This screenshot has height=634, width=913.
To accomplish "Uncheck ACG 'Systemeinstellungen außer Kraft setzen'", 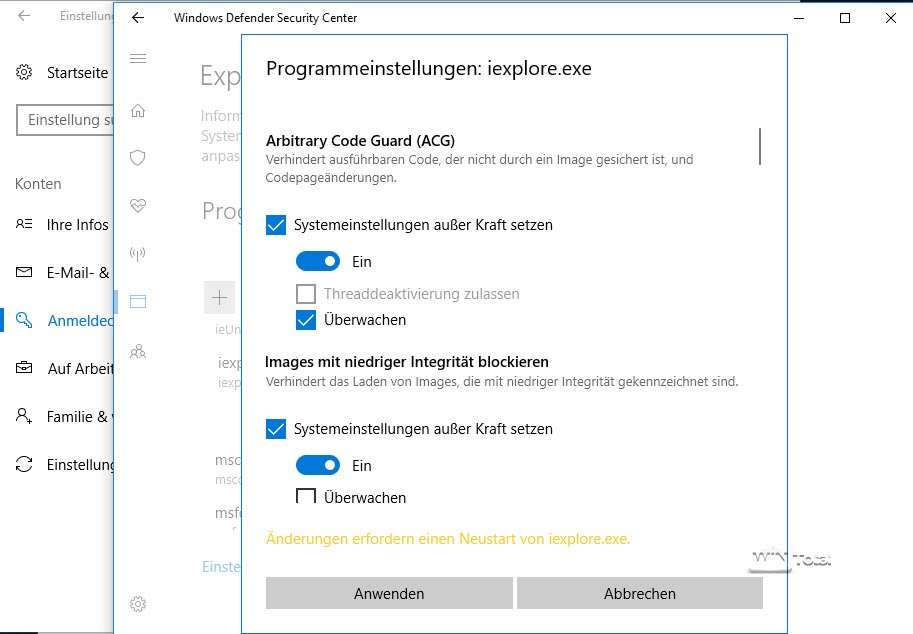I will [276, 225].
